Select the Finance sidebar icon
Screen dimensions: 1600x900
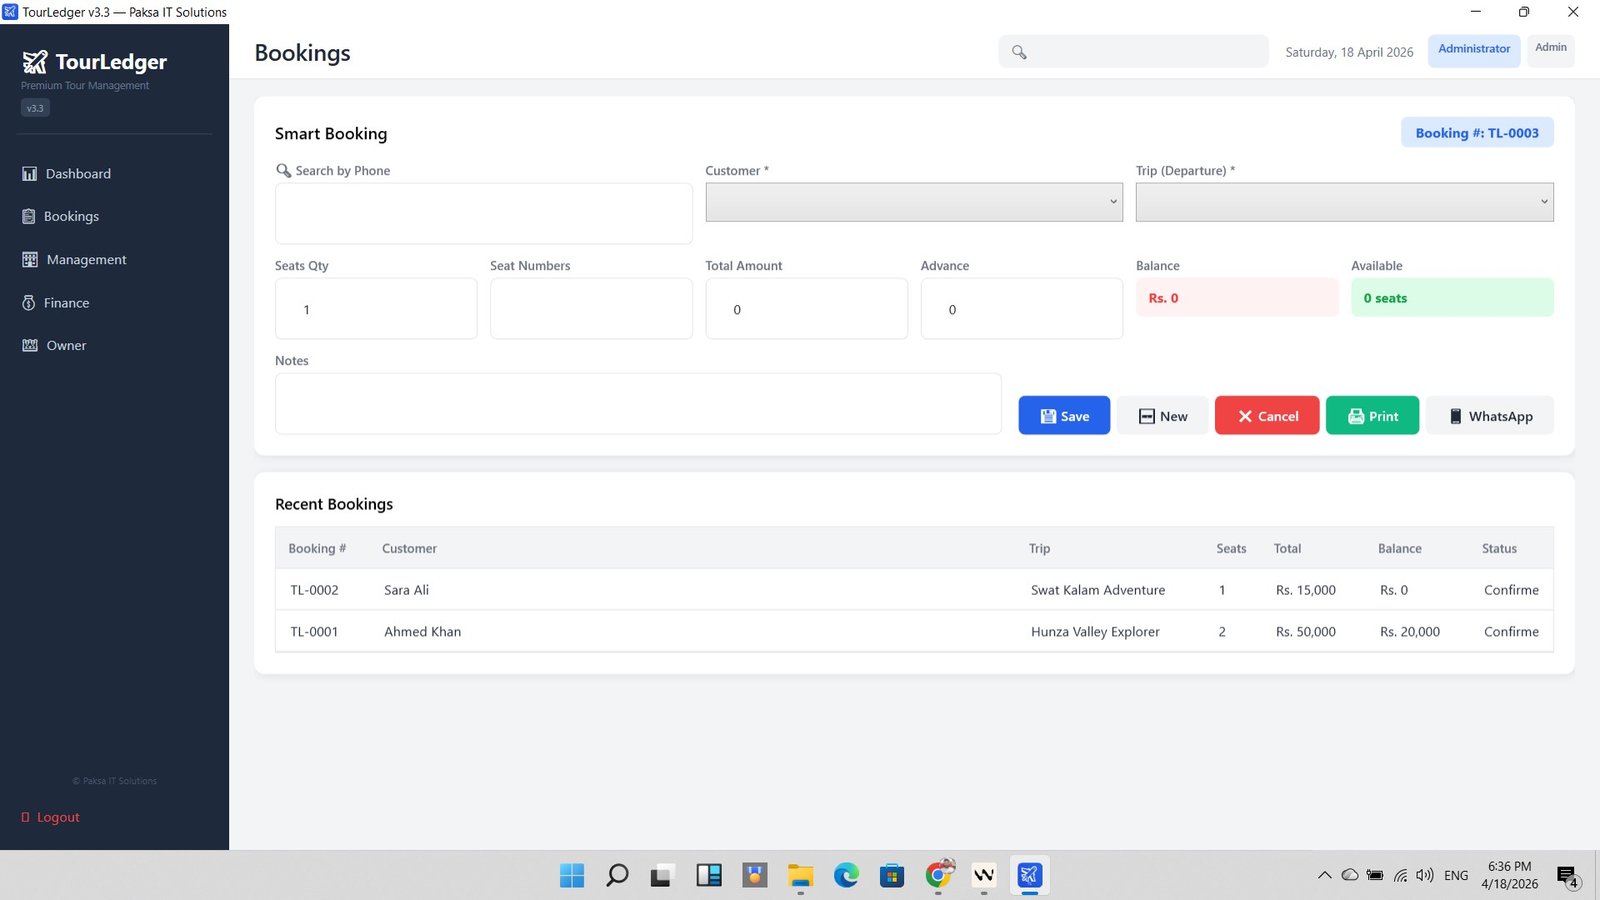[29, 302]
